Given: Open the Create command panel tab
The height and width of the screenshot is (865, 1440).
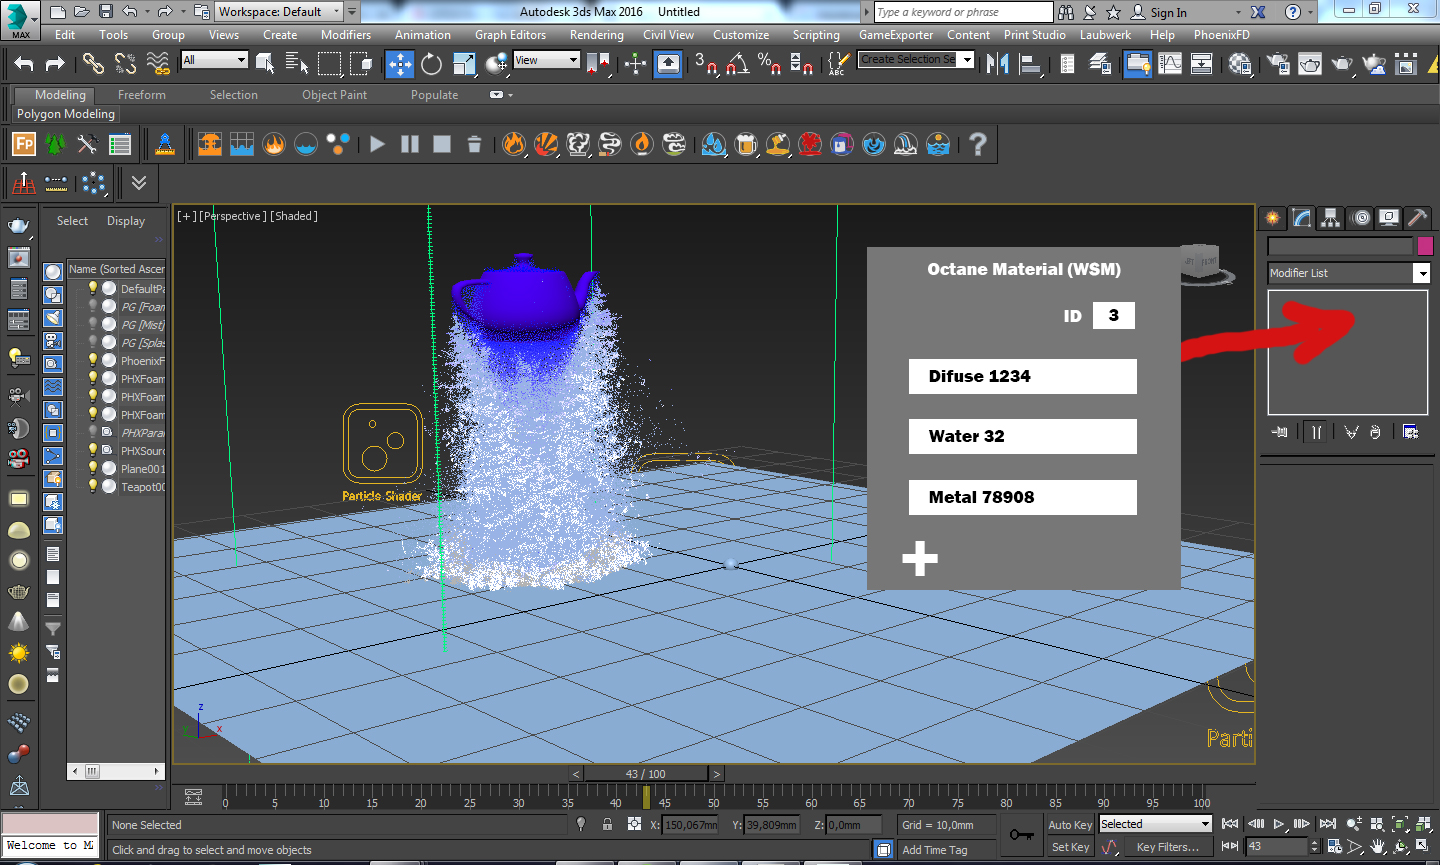Looking at the screenshot, I should [x=1272, y=217].
